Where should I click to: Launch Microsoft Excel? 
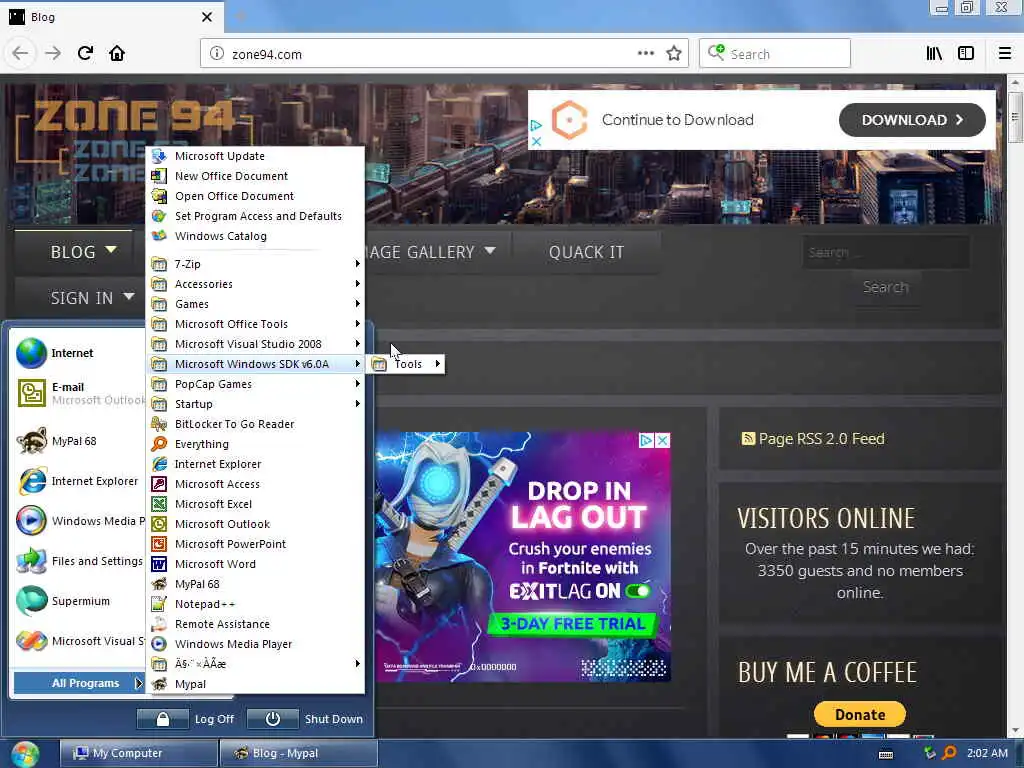click(255, 504)
